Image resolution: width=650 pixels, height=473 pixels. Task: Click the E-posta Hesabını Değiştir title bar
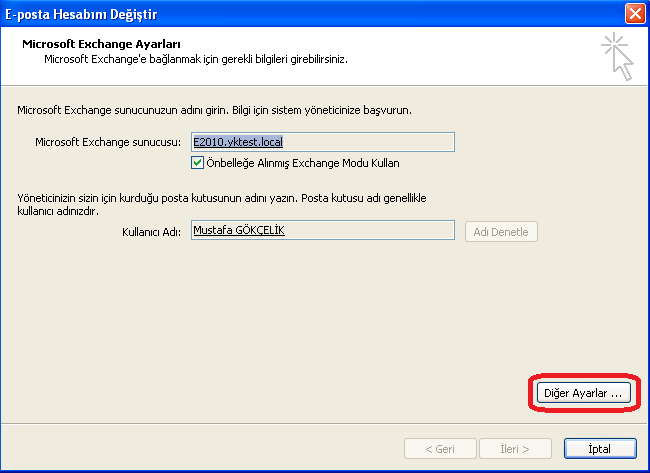tap(300, 14)
